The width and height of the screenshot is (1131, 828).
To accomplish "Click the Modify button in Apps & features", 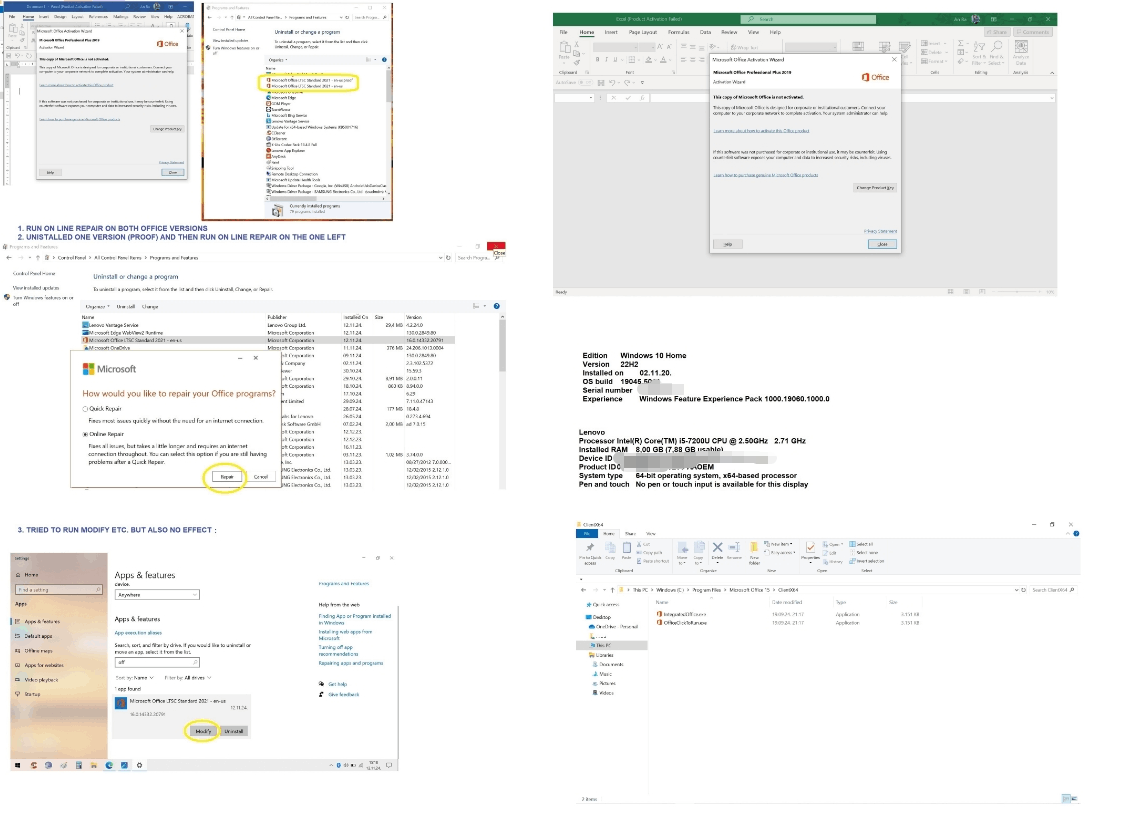I will [x=203, y=731].
